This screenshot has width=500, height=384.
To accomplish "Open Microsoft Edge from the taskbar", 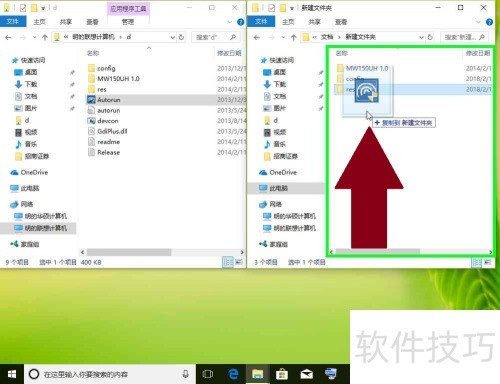I will (x=233, y=374).
